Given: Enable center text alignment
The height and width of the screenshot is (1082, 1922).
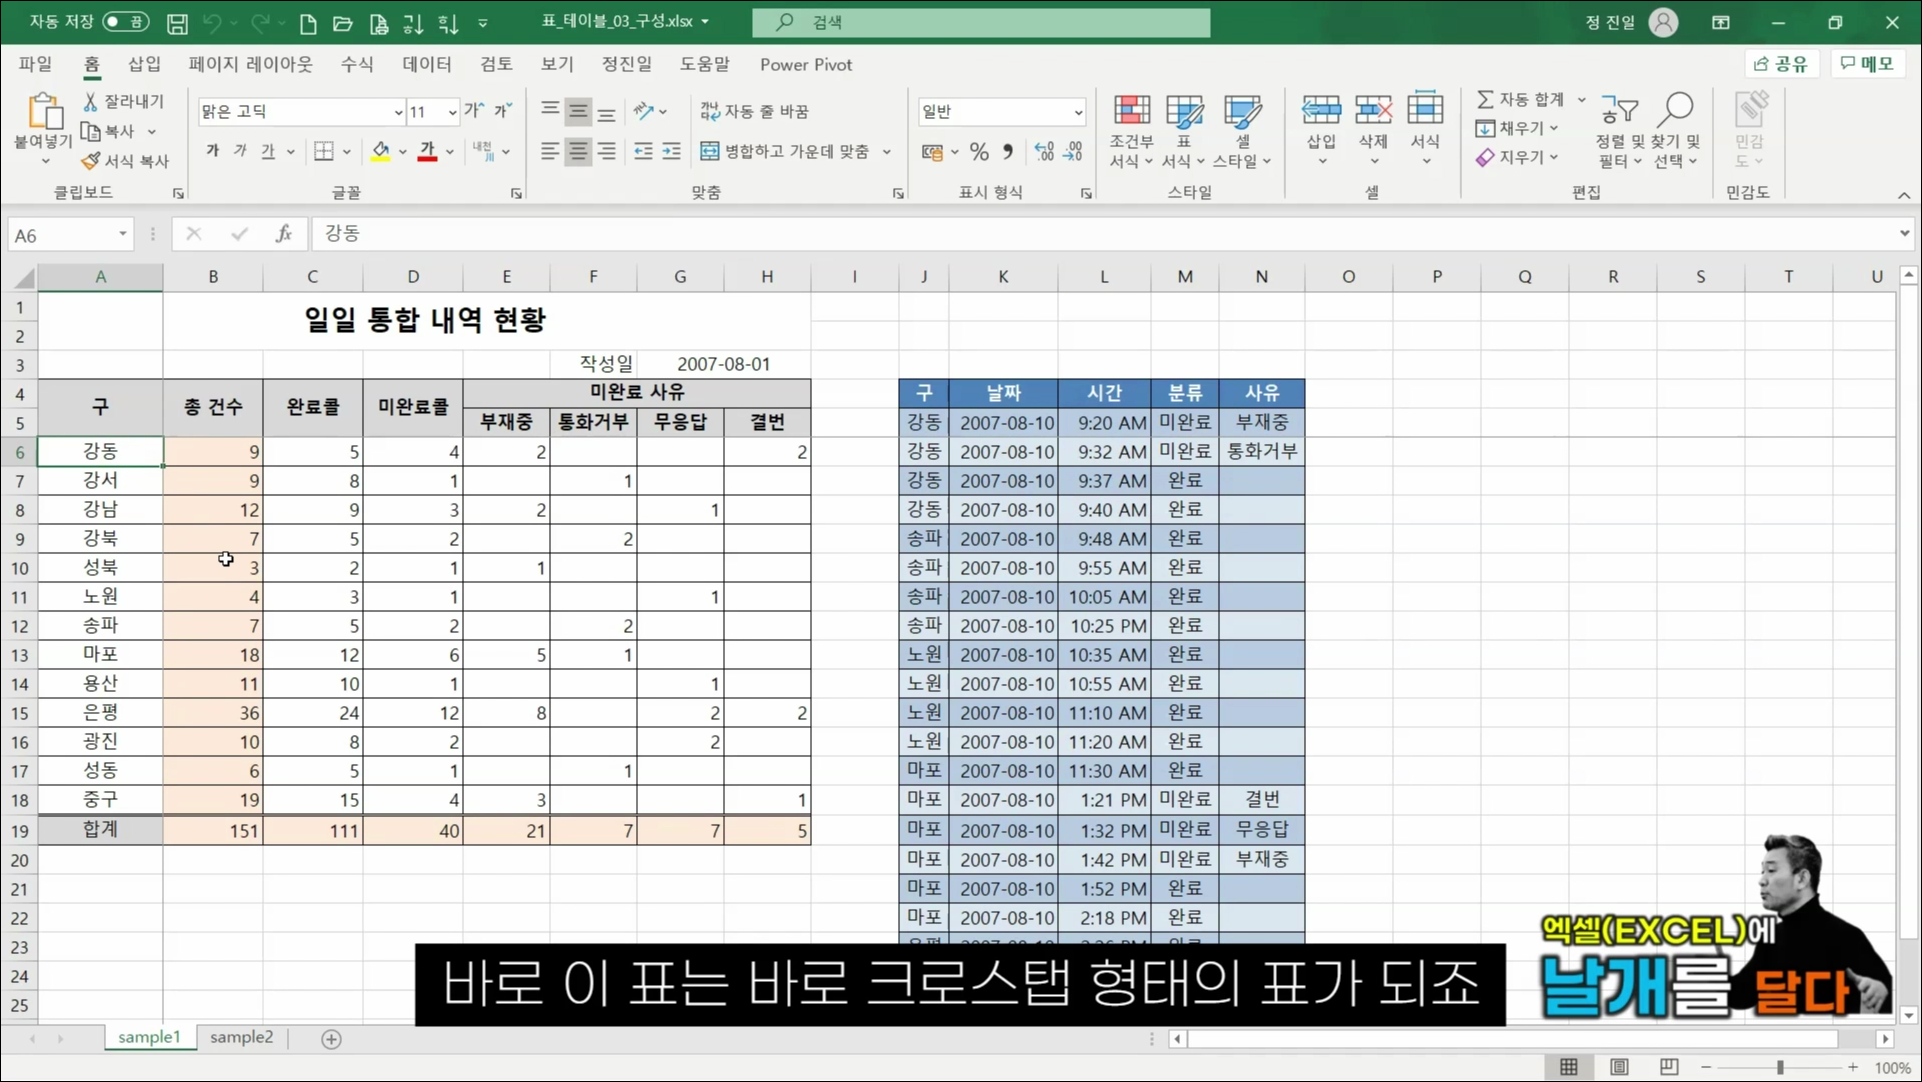Looking at the screenshot, I should click(578, 151).
